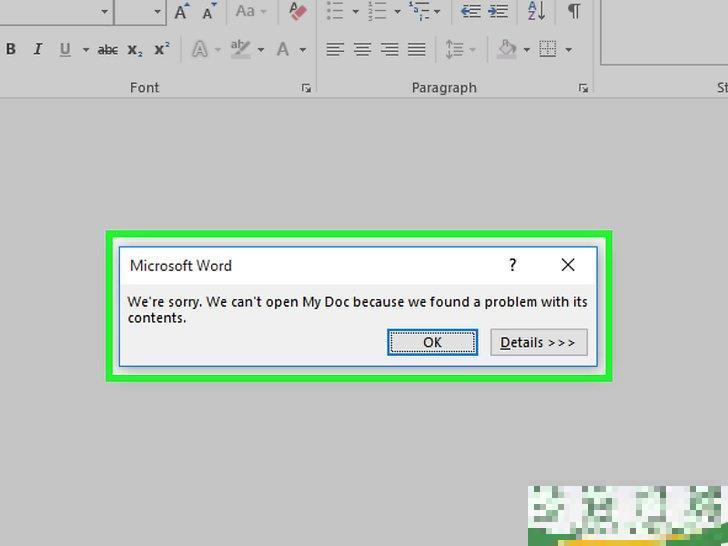This screenshot has height=546, width=728.
Task: Apply strikethrough to text
Action: pyautogui.click(x=107, y=49)
